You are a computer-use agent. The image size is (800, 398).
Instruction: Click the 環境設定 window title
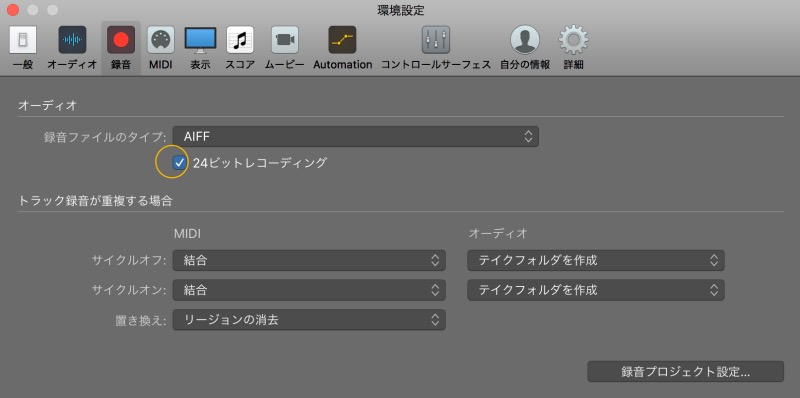click(401, 10)
